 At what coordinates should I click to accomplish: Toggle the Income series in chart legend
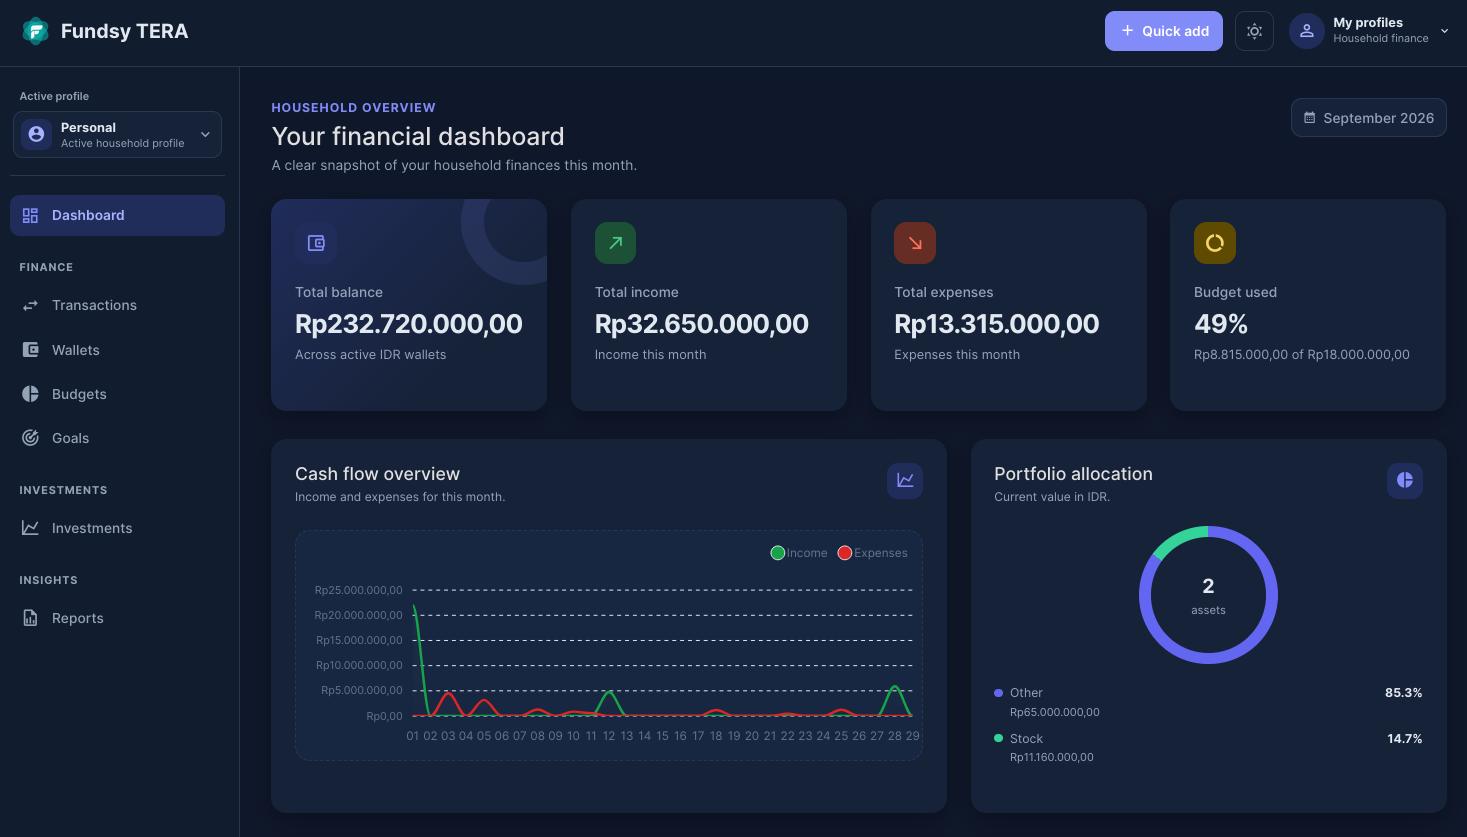pos(799,553)
